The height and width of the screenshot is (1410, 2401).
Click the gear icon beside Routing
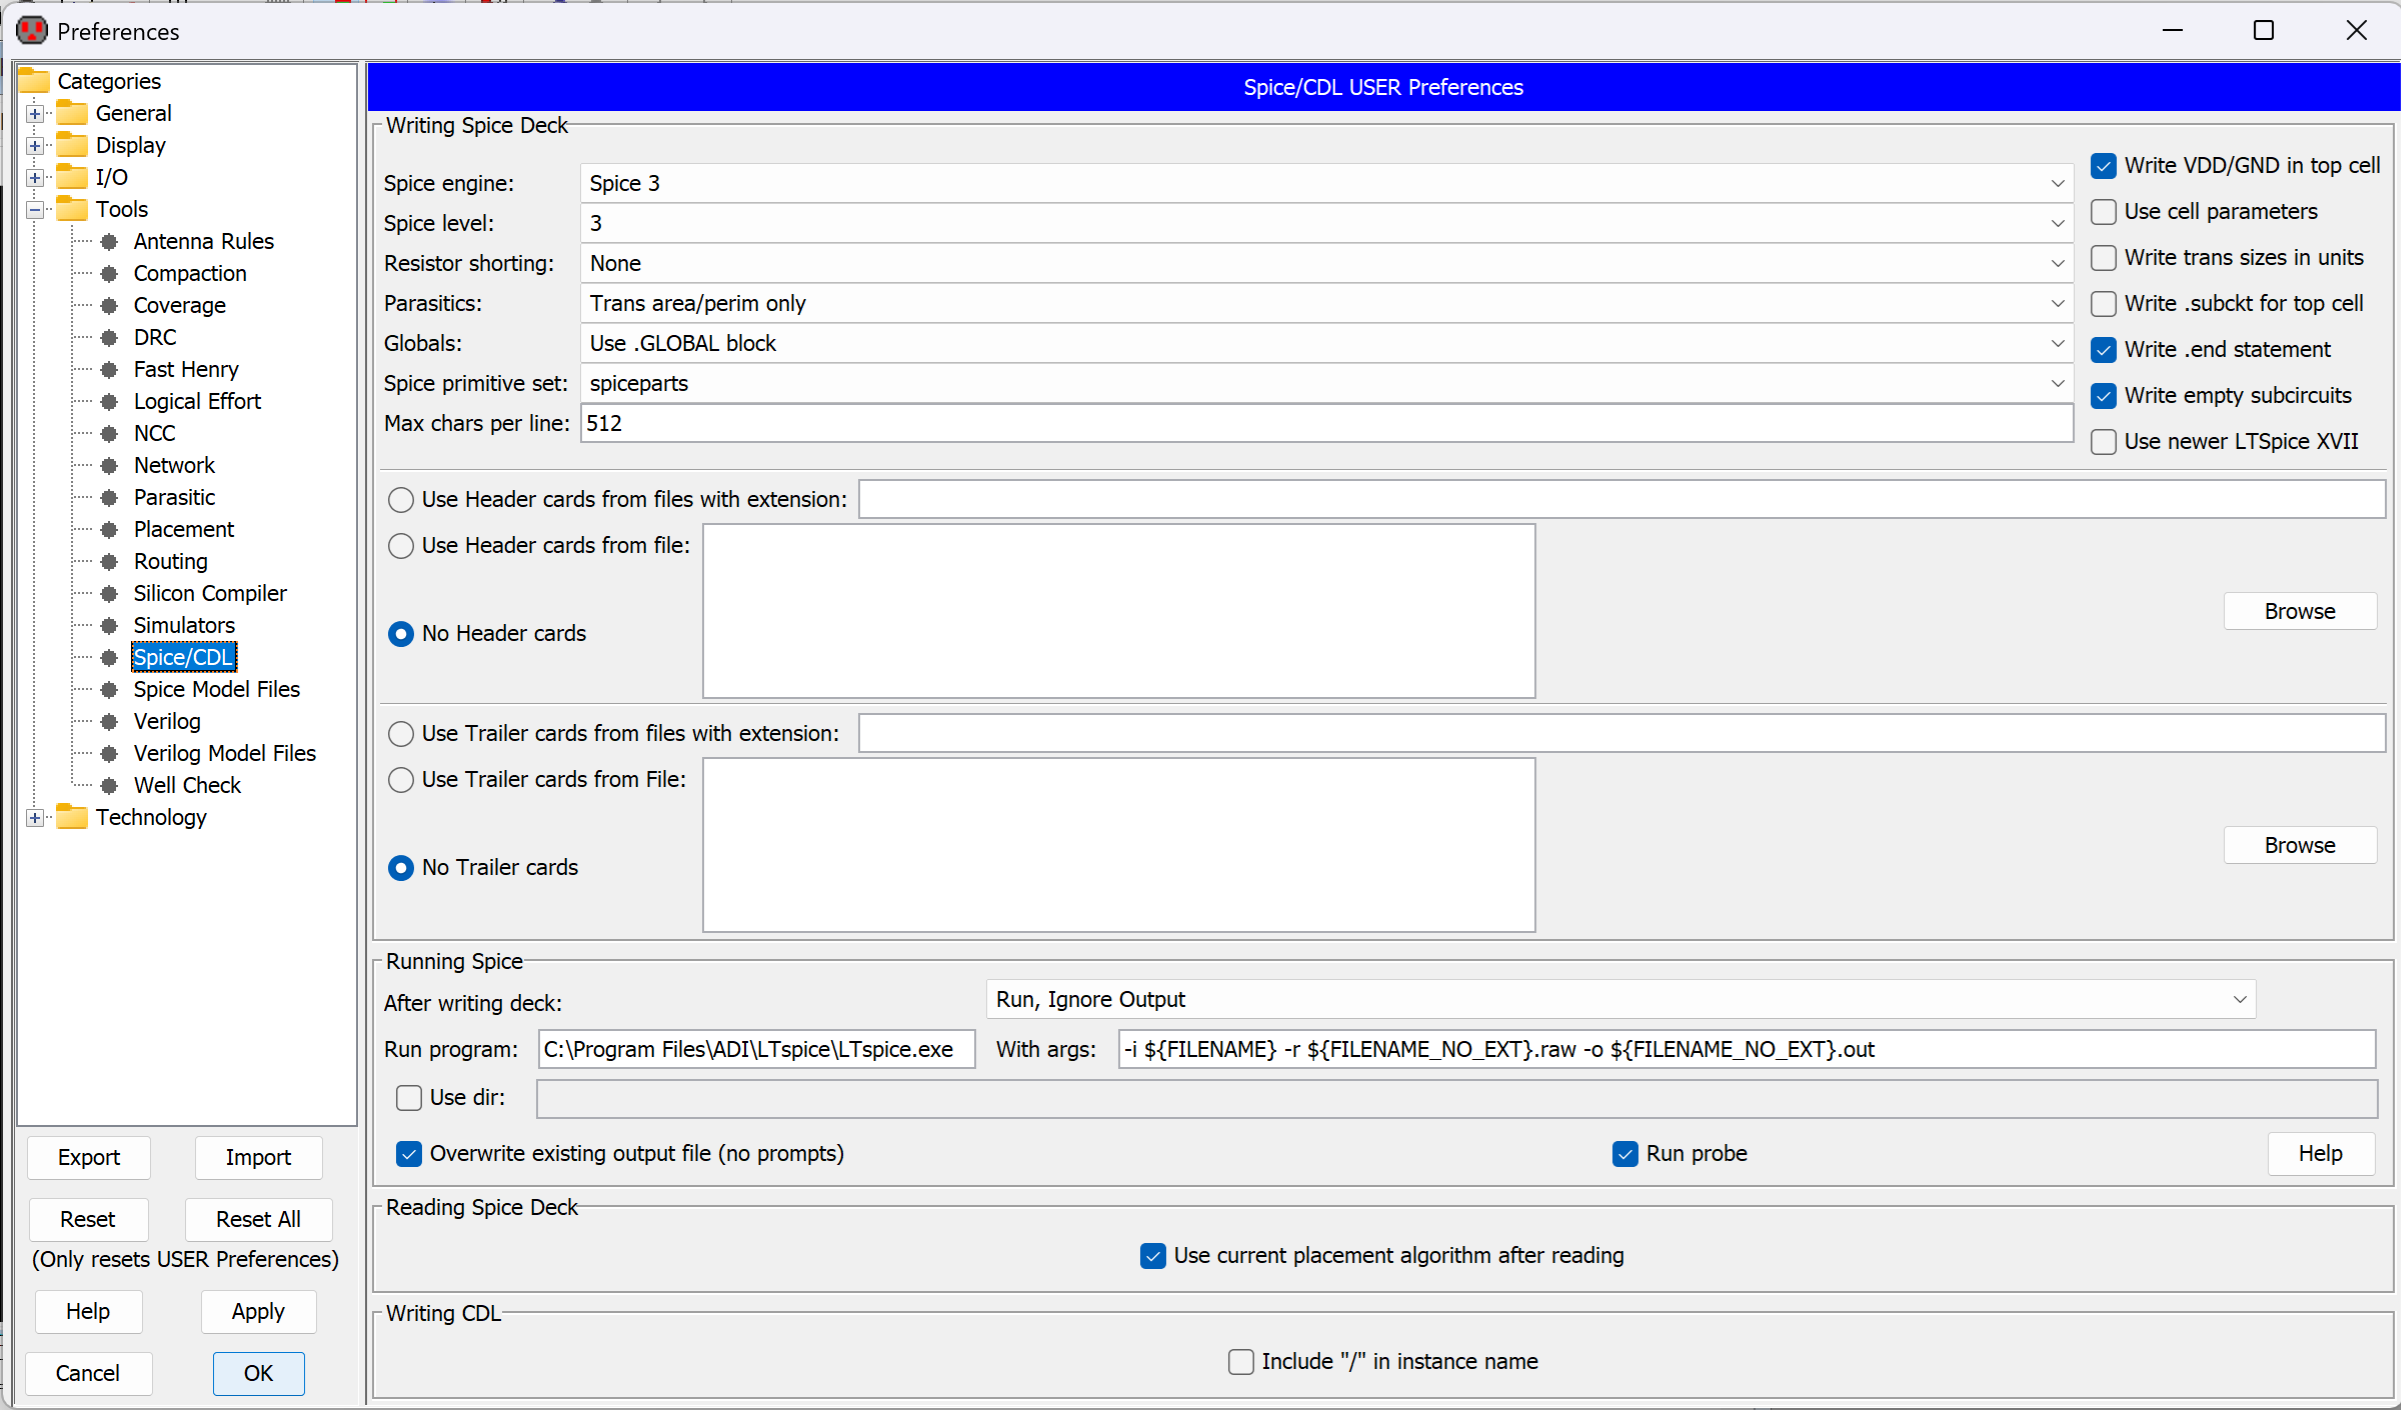coord(110,561)
